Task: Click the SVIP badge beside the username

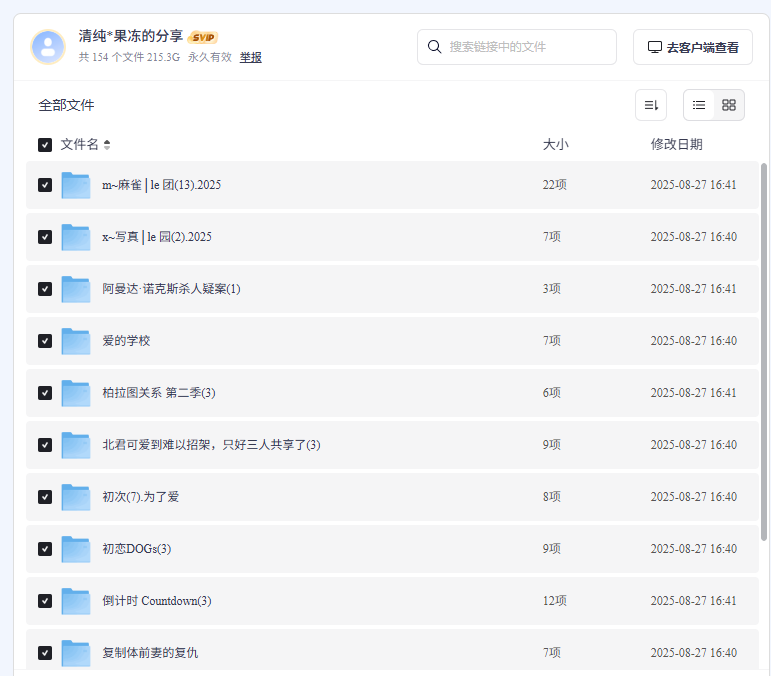Action: [203, 37]
